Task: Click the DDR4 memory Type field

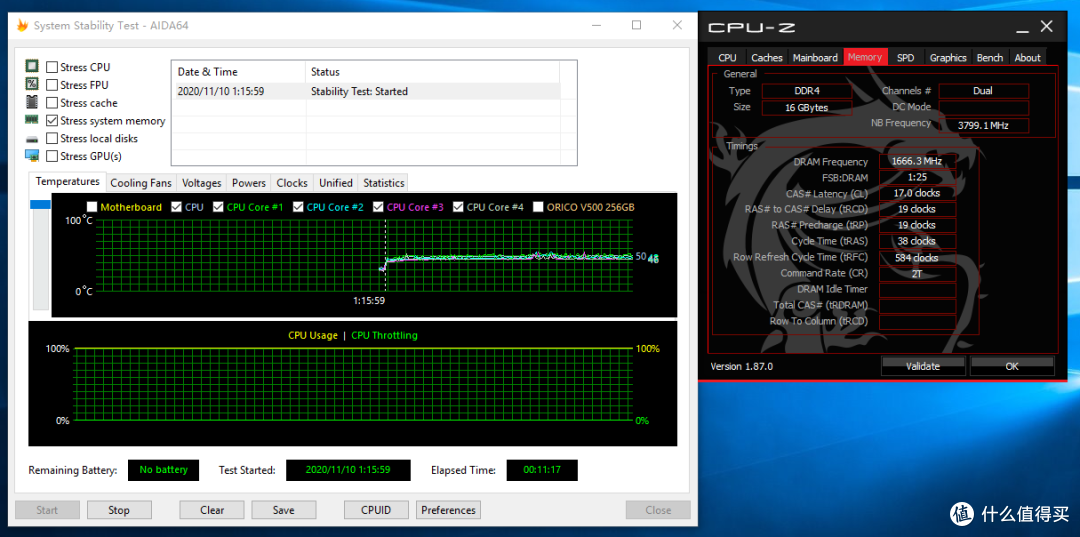Action: point(807,91)
